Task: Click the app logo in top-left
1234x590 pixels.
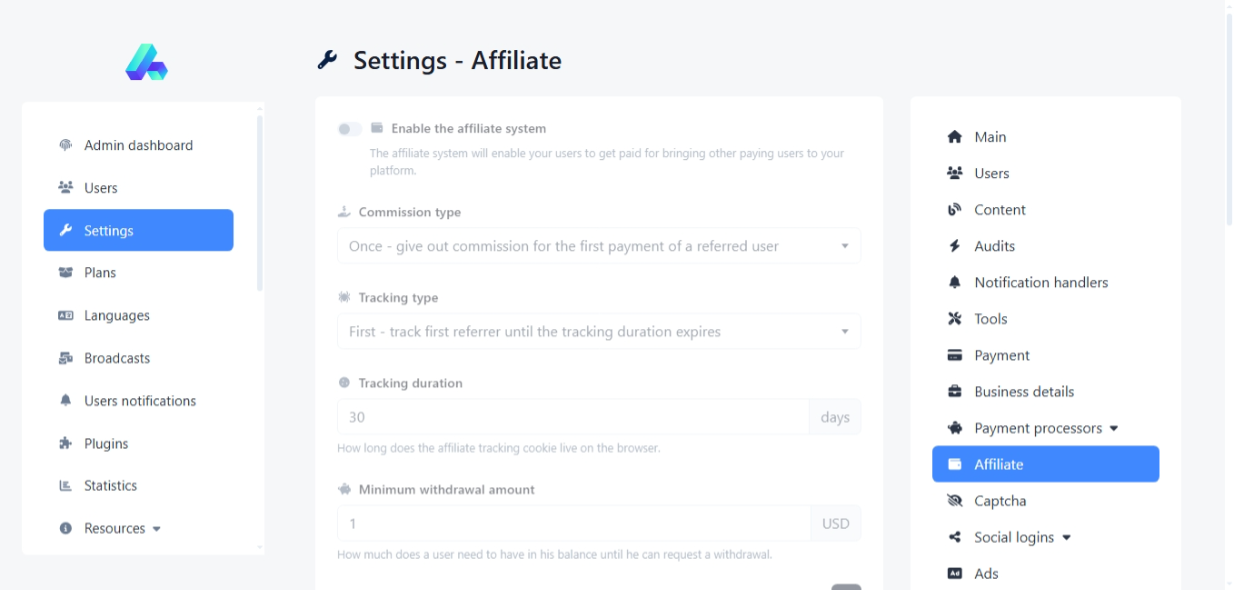Action: tap(146, 62)
